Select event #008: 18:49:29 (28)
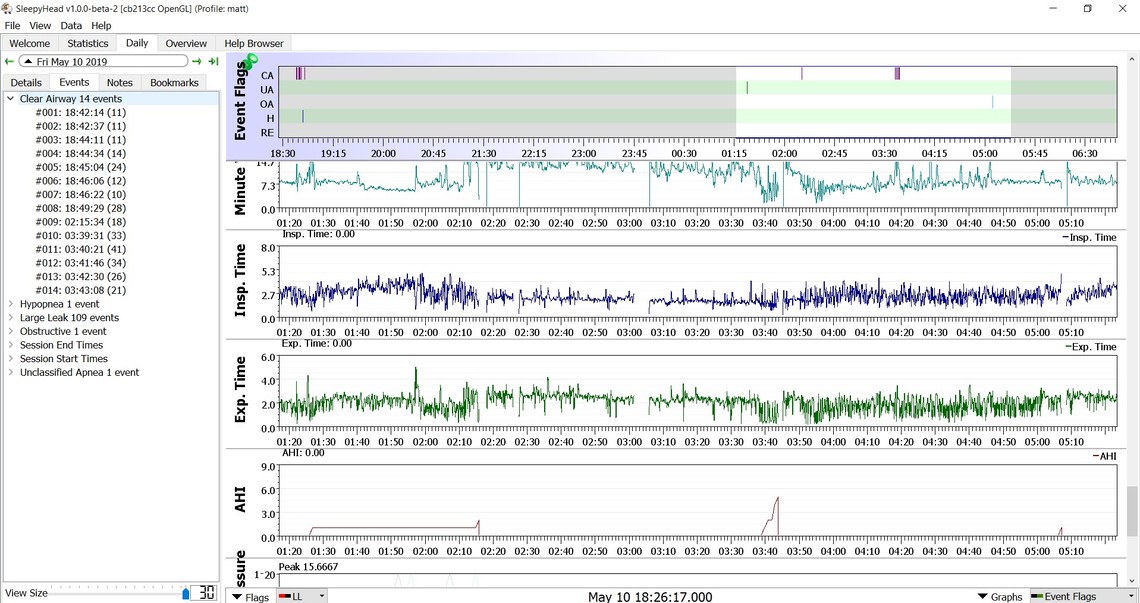 81,208
